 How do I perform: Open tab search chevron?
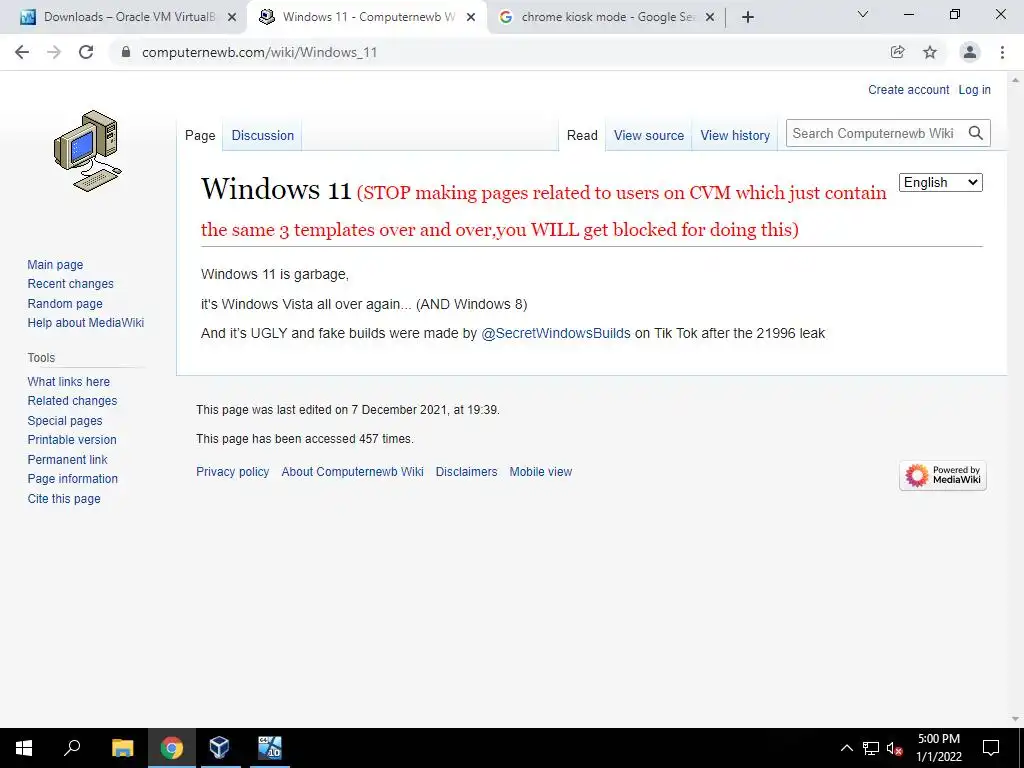coord(863,14)
